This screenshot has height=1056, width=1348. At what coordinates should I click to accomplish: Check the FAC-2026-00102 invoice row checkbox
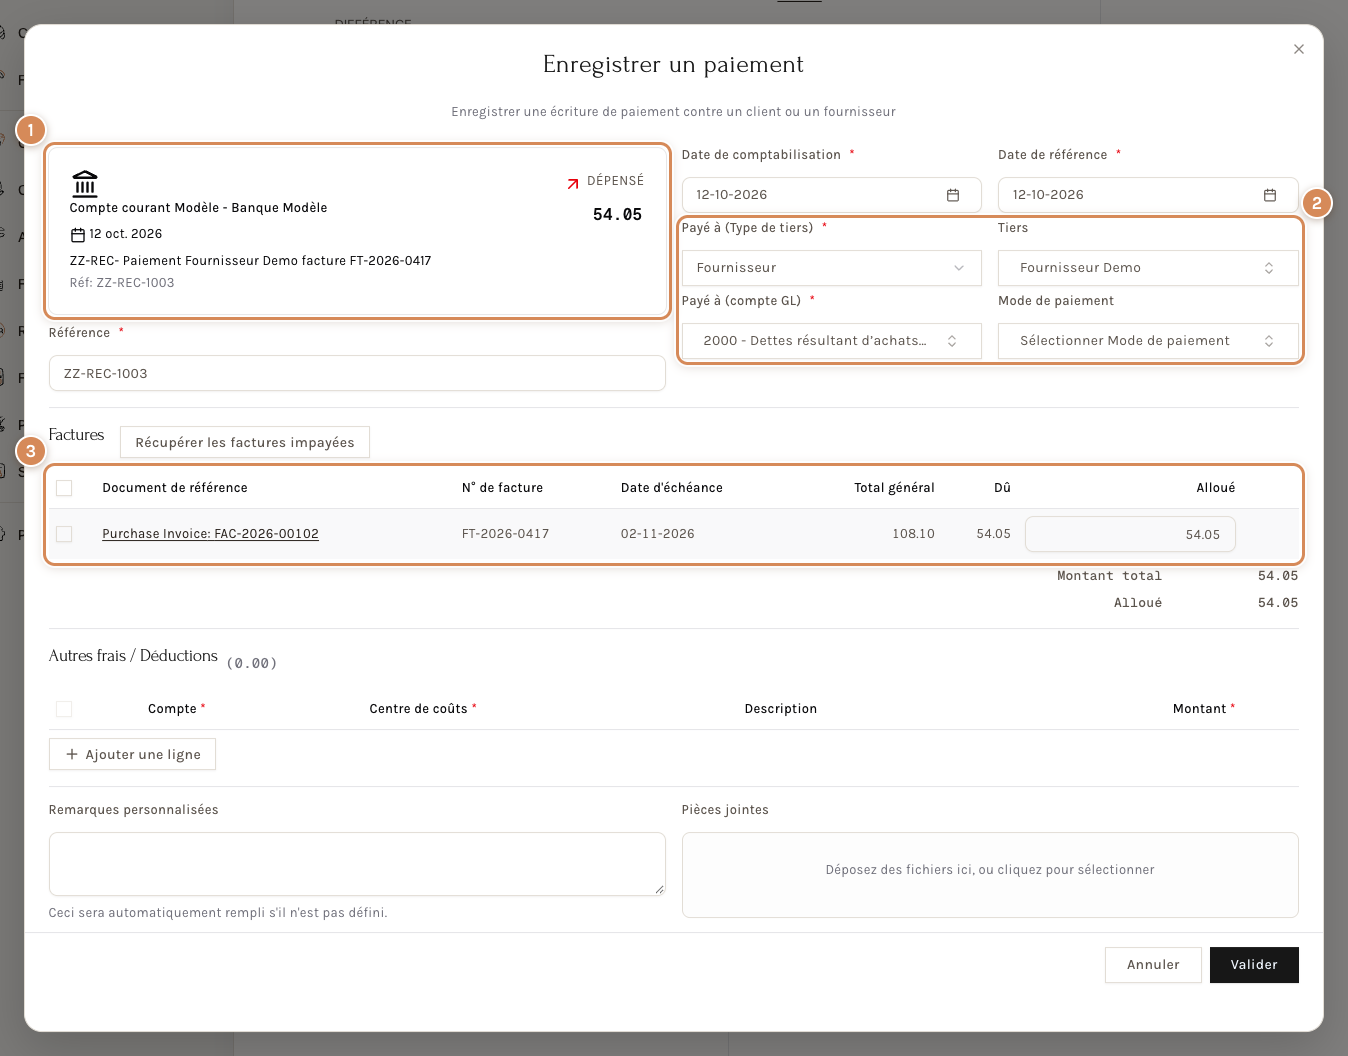[x=64, y=534]
